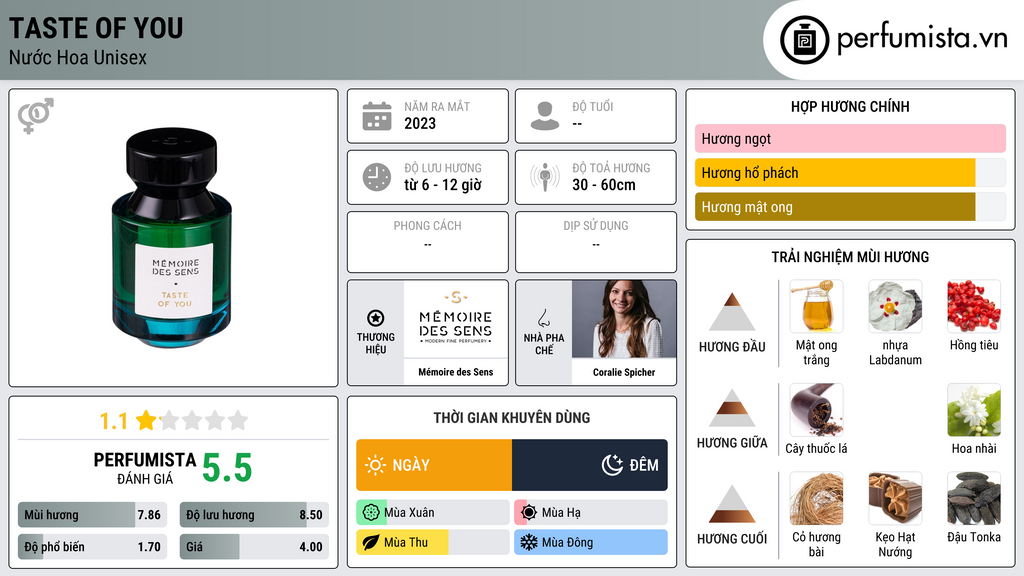Select the Ngày time segment
Image resolution: width=1024 pixels, height=576 pixels.
tap(434, 465)
